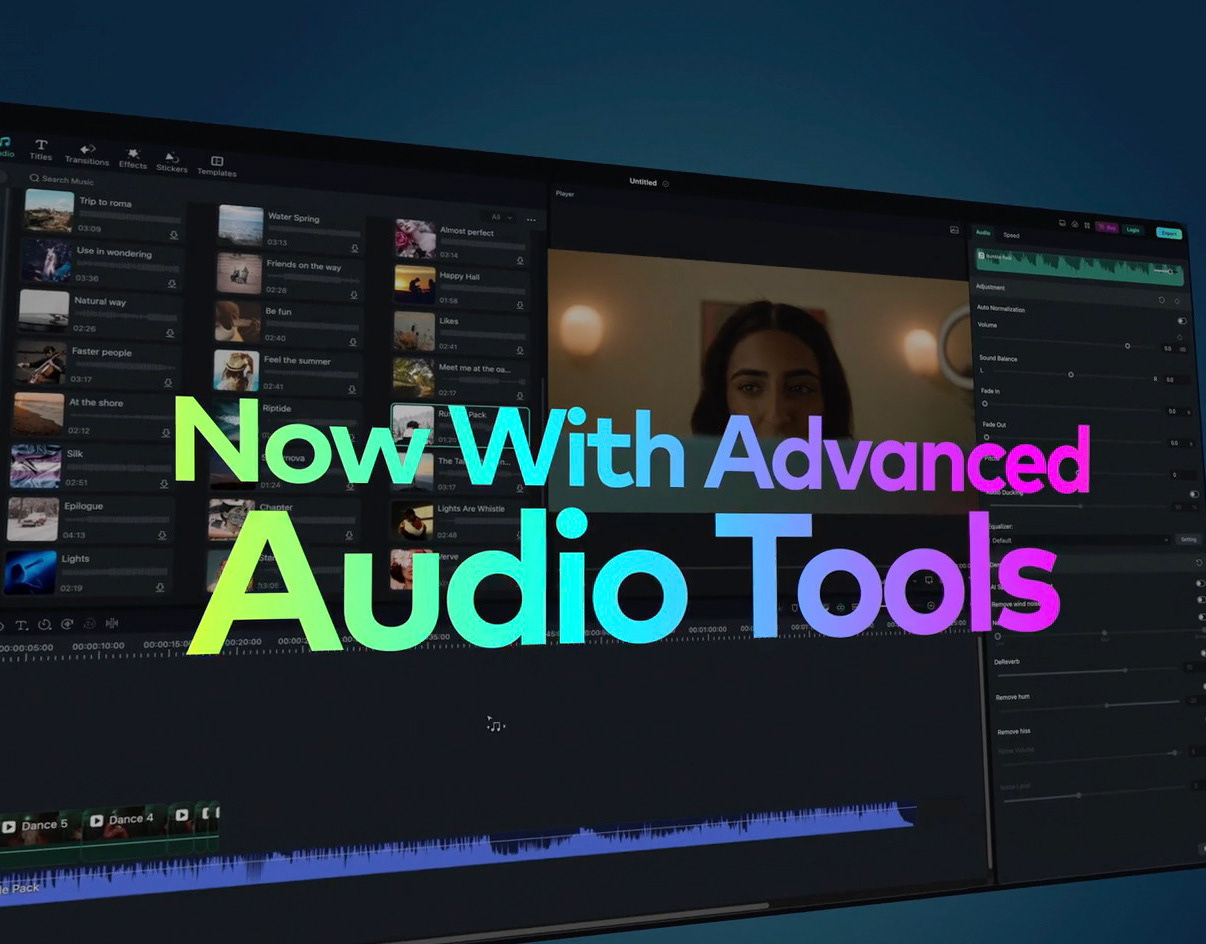Select the Lights Are Whistle thumbnail

(x=412, y=520)
